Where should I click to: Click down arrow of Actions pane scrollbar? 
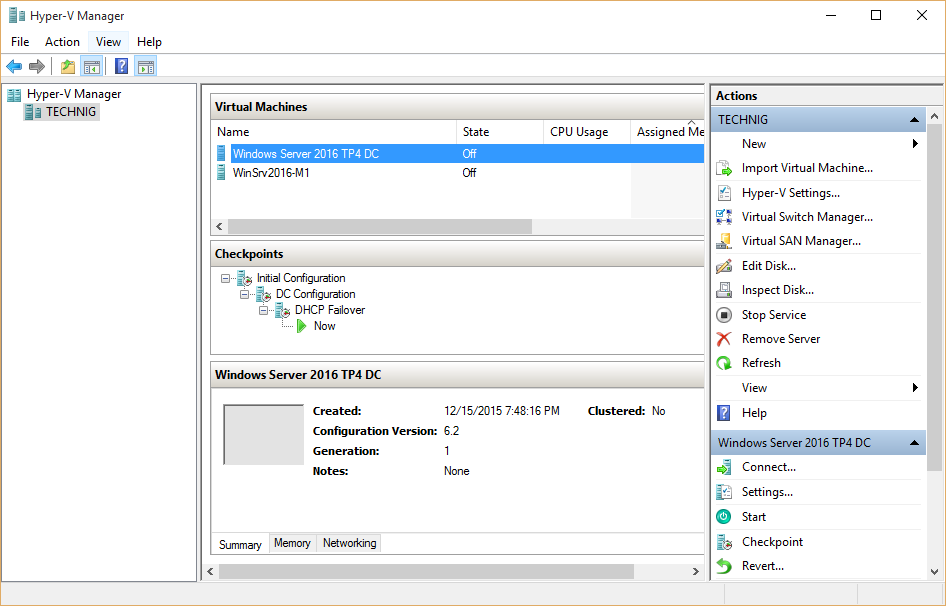point(935,572)
